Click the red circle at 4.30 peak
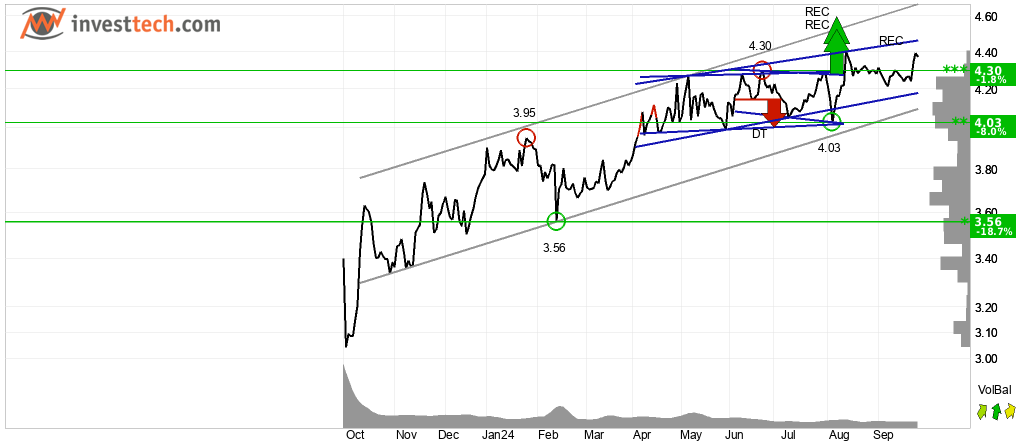The height and width of the screenshot is (448, 1020). tap(762, 70)
